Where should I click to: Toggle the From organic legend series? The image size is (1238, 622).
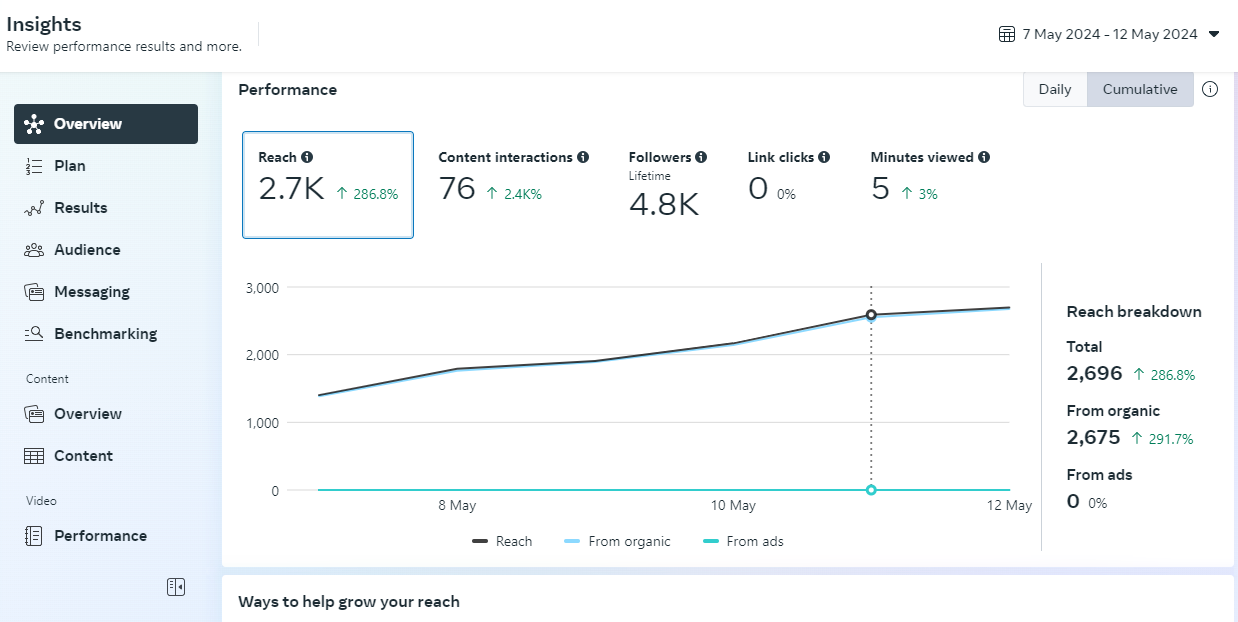[x=617, y=541]
